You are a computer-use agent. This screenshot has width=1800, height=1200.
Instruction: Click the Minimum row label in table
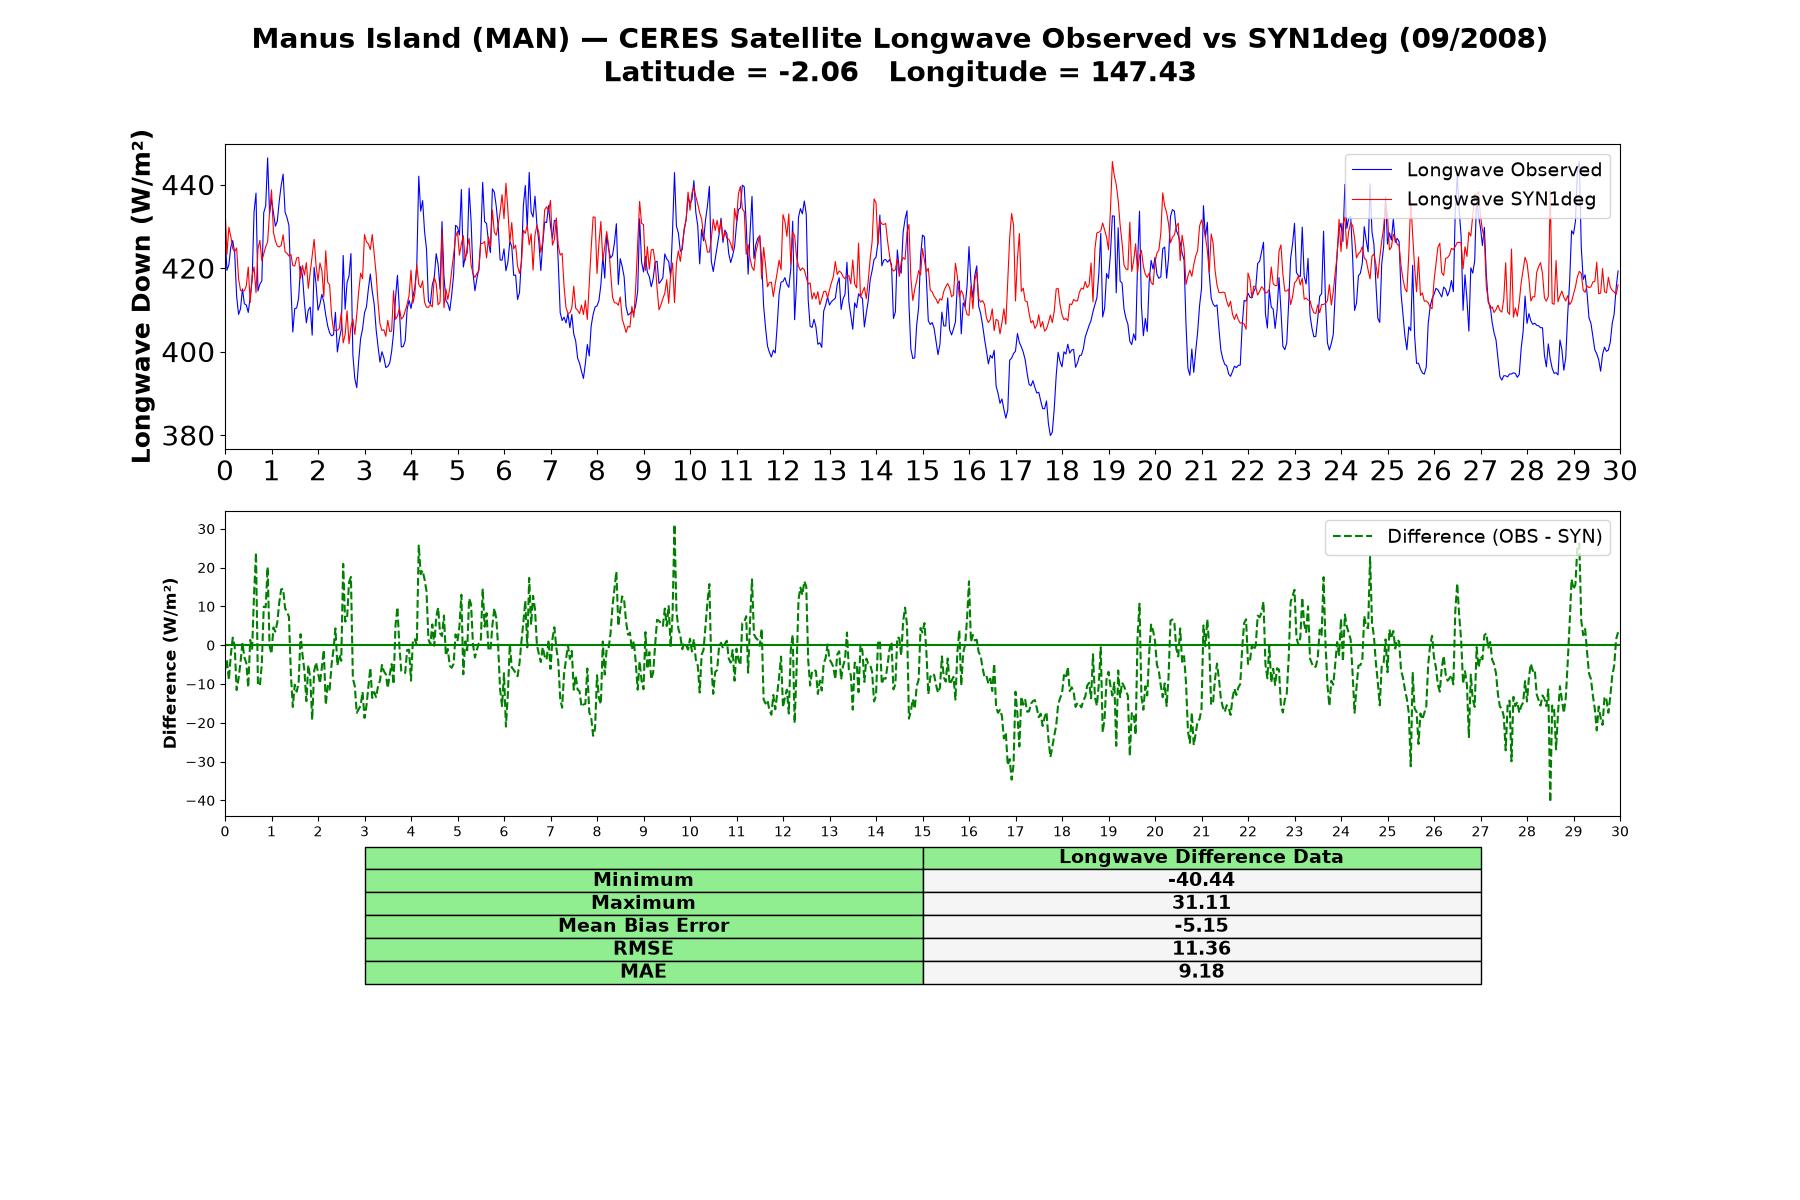[x=644, y=880]
